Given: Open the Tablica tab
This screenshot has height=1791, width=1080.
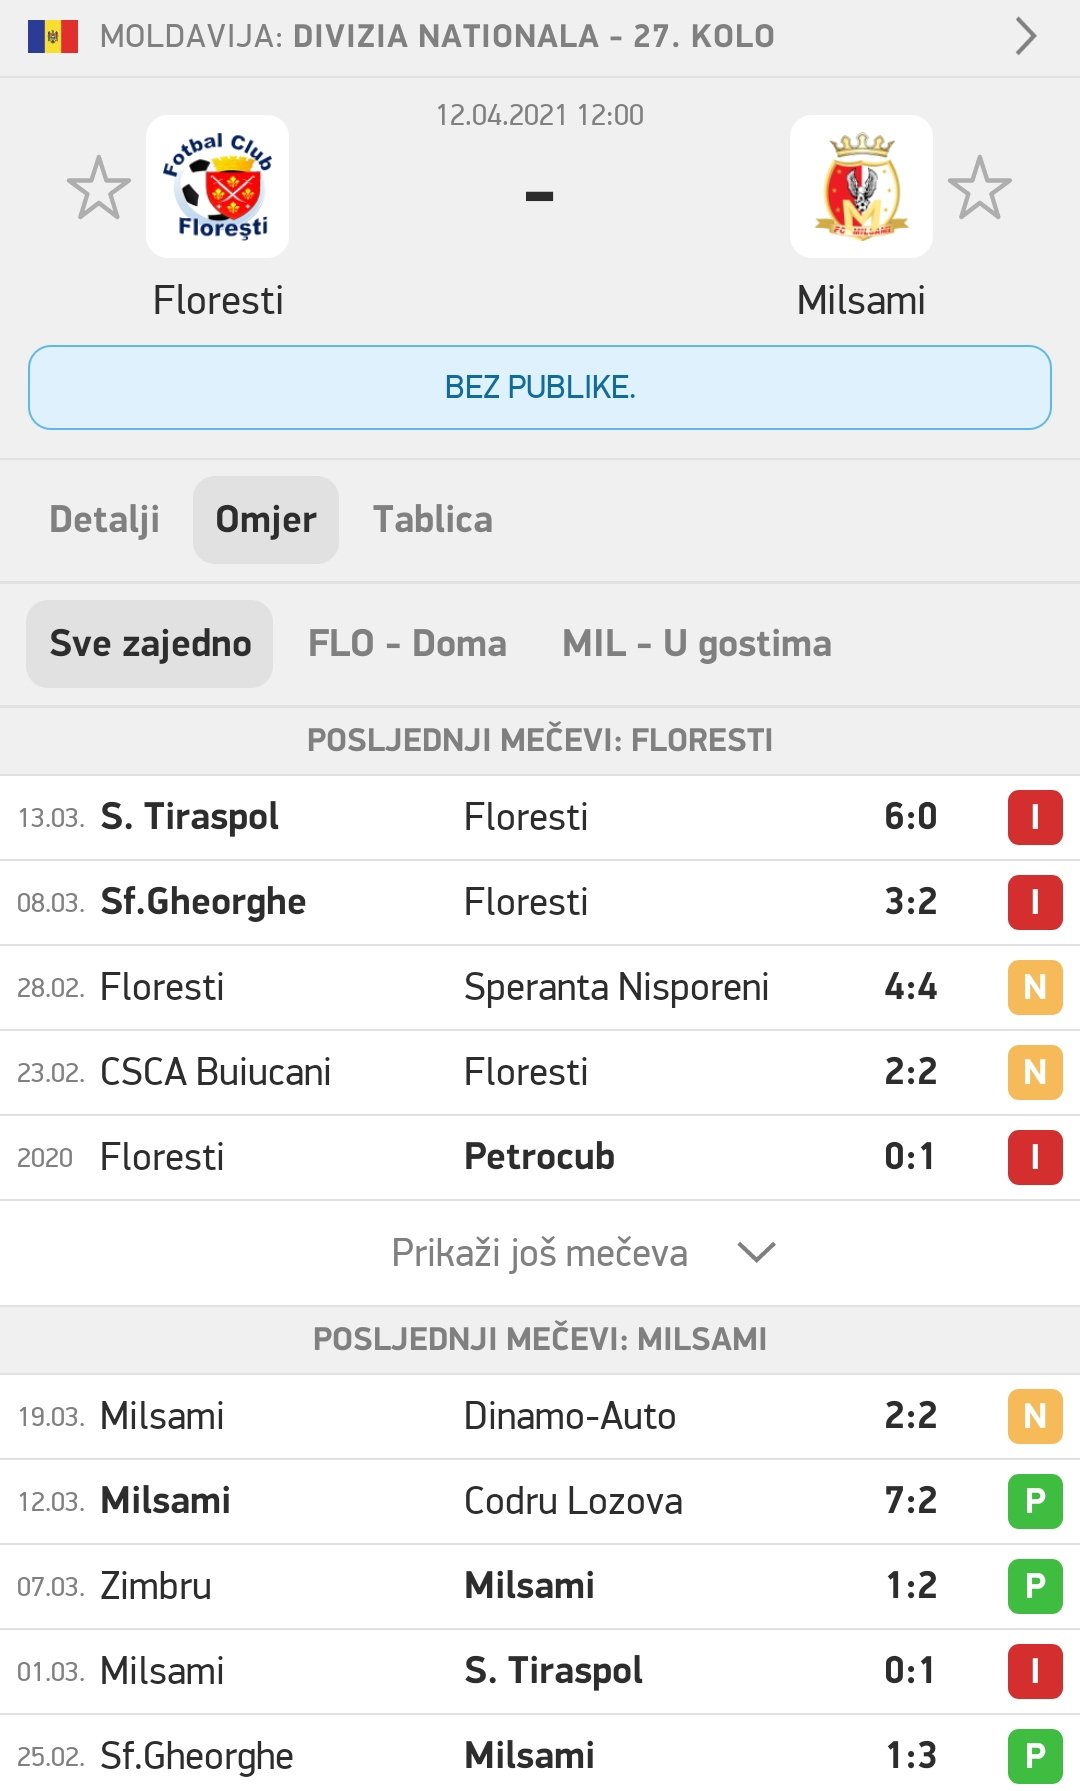Looking at the screenshot, I should point(432,520).
